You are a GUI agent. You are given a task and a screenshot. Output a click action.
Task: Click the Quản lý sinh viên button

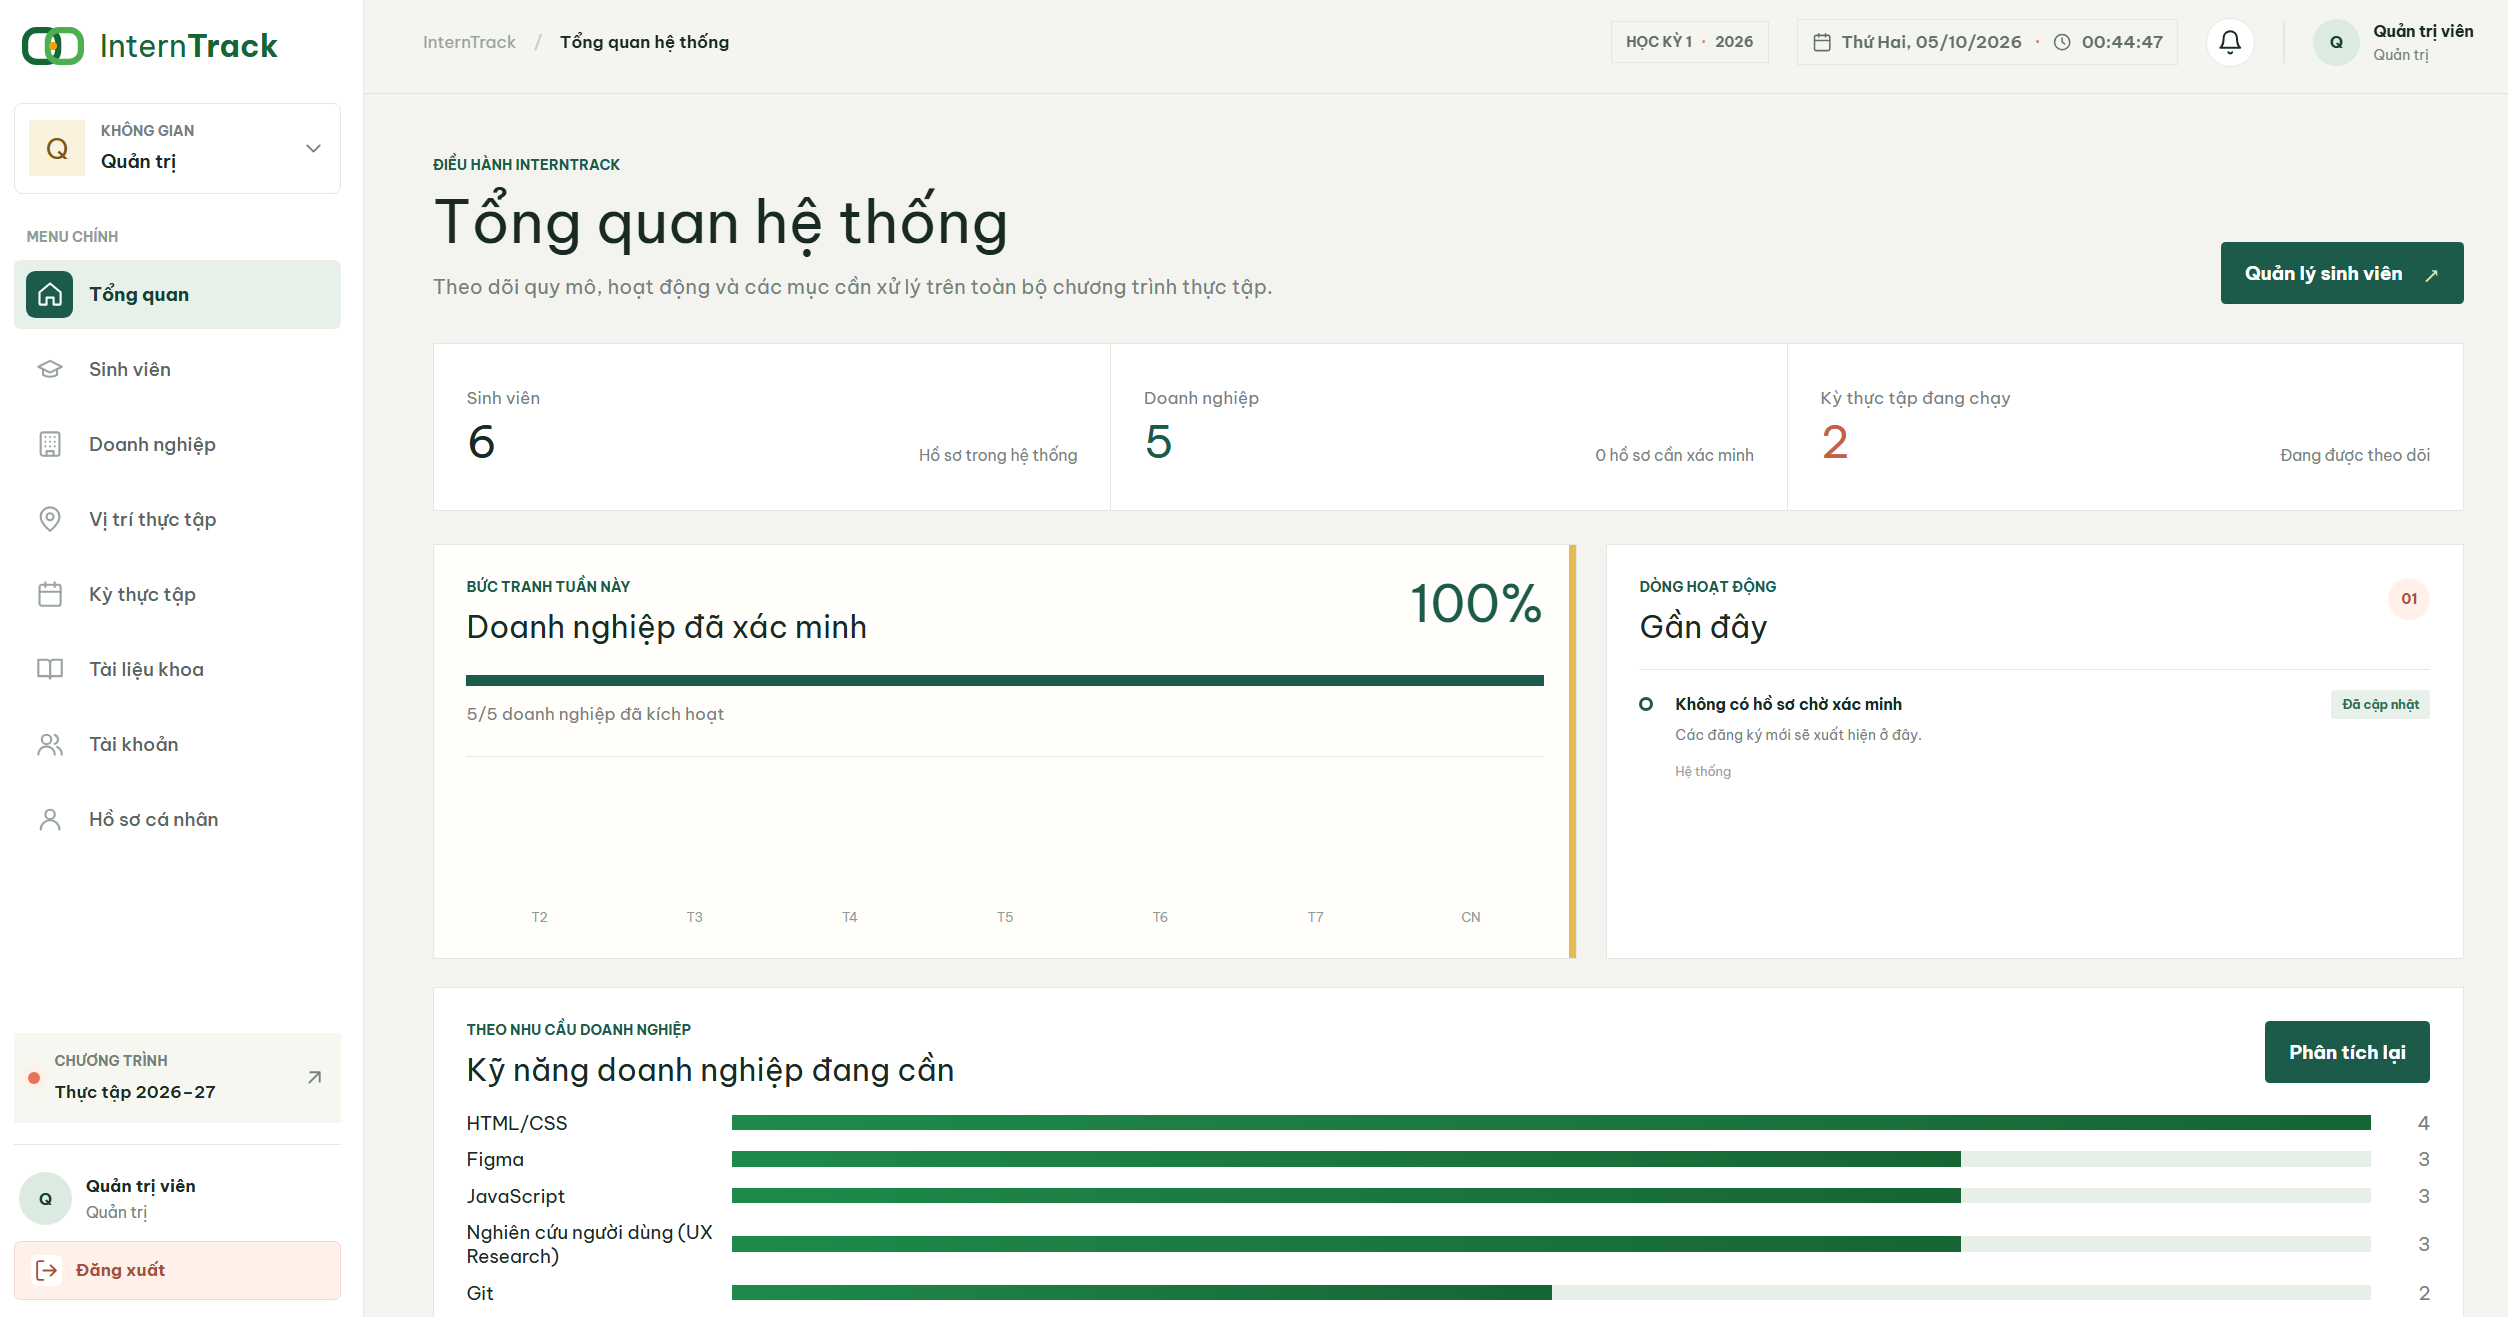pyautogui.click(x=2342, y=273)
